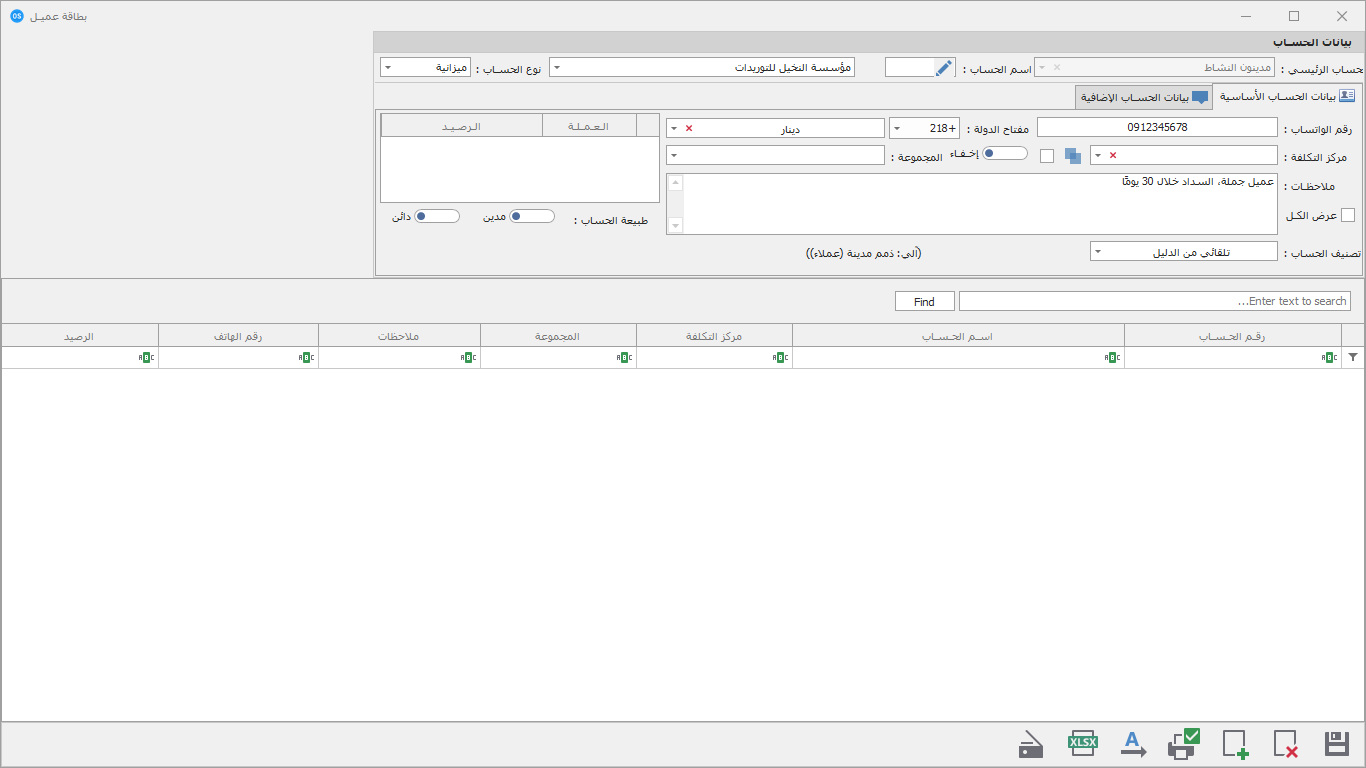This screenshot has height=768, width=1366.
Task: Sort by الرصيد grid column header
Action: tap(80, 336)
